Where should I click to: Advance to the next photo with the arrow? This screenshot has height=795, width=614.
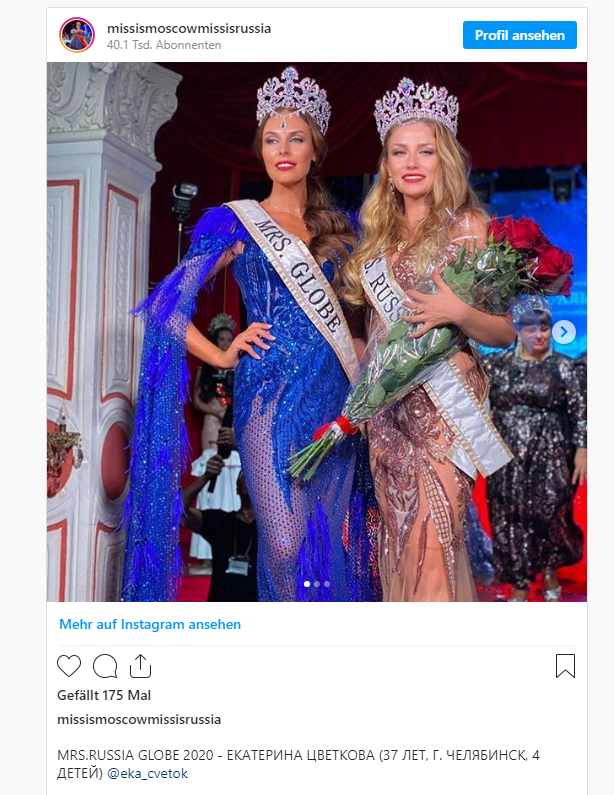point(564,332)
